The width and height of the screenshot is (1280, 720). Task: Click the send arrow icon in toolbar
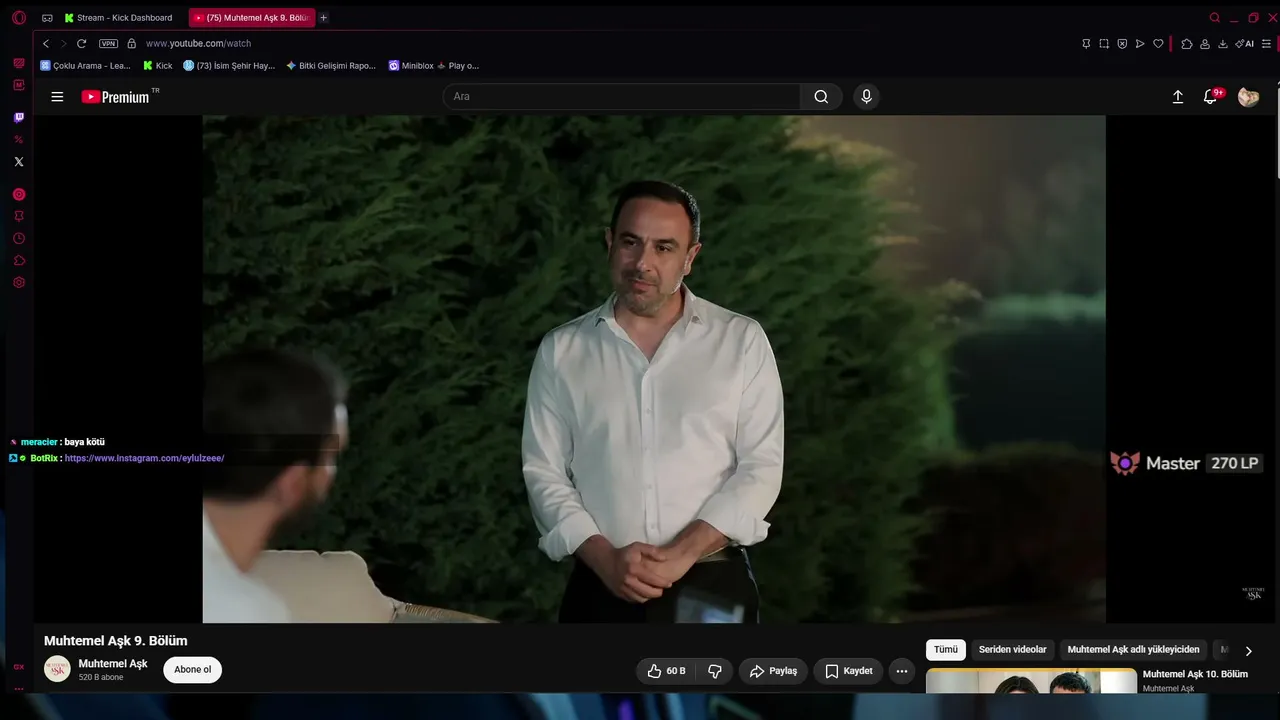tap(1140, 44)
